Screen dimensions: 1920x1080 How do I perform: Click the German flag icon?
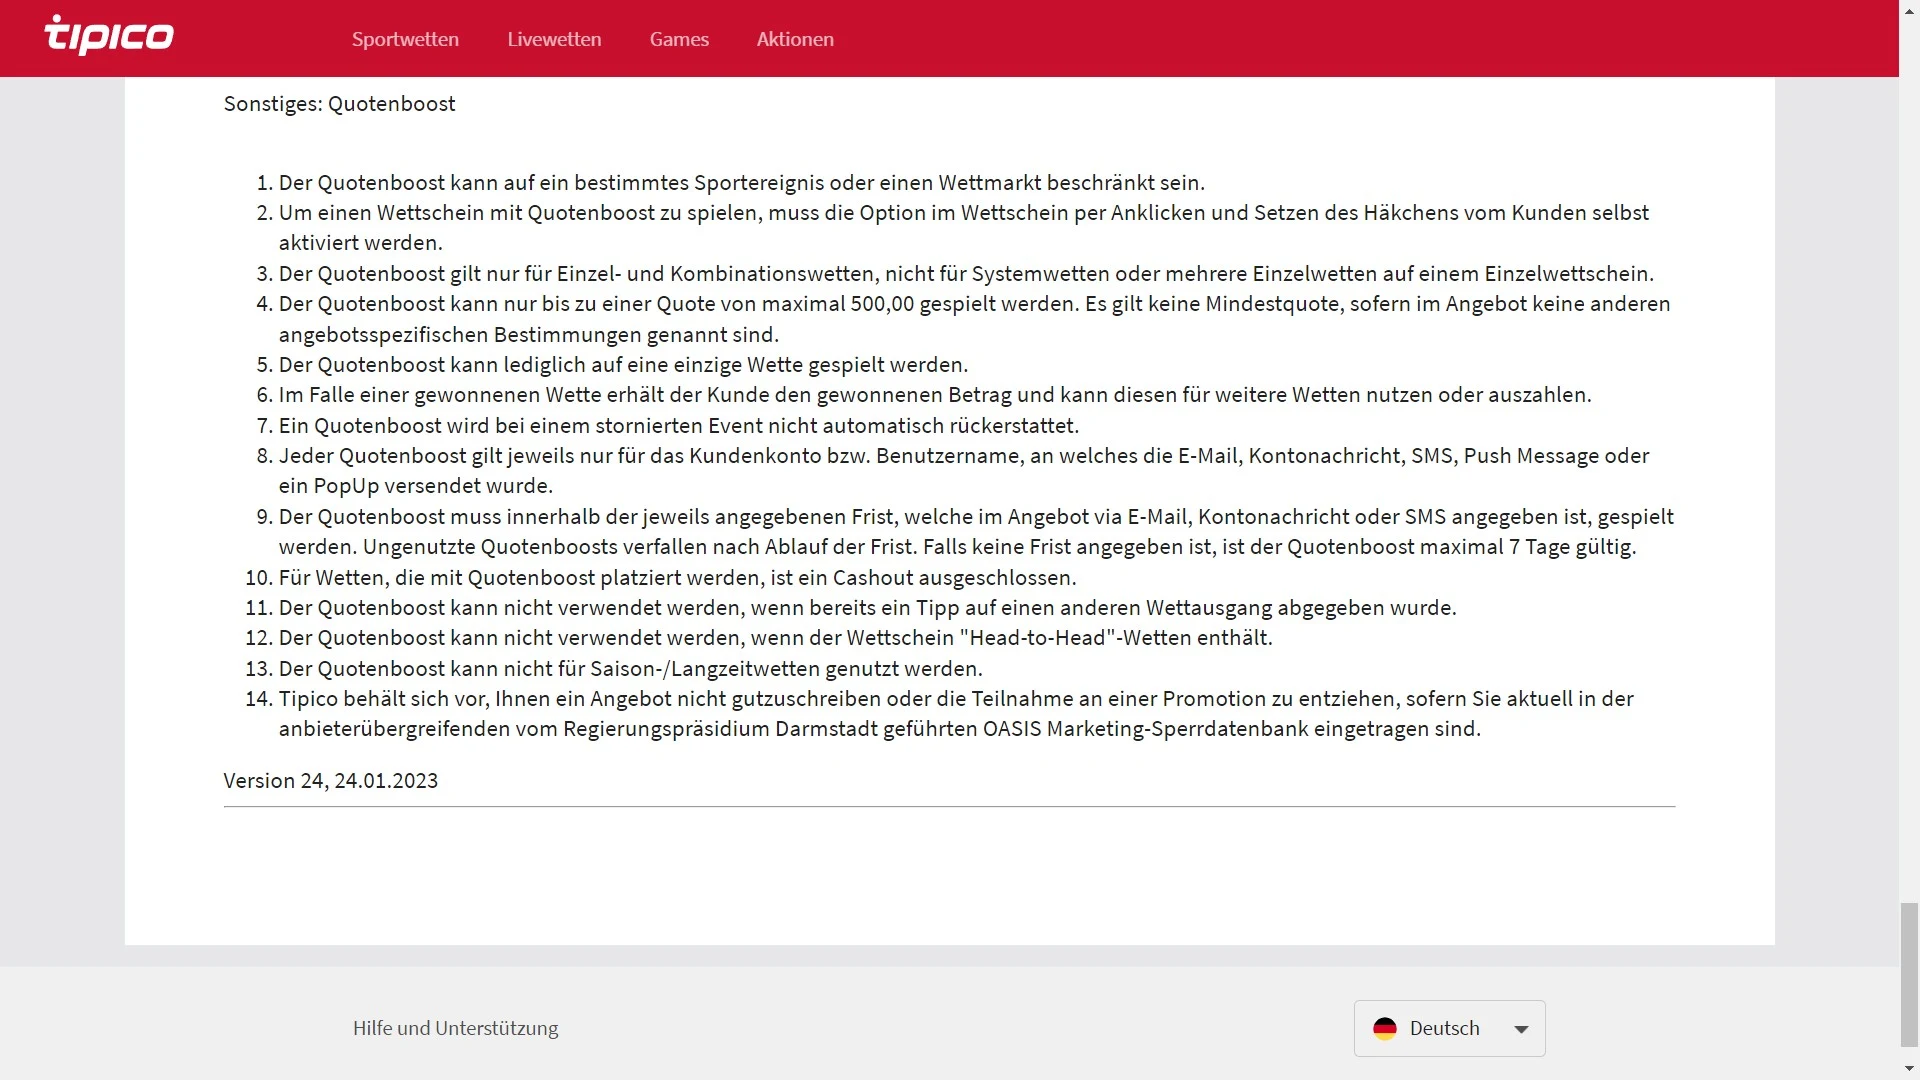[1385, 1028]
